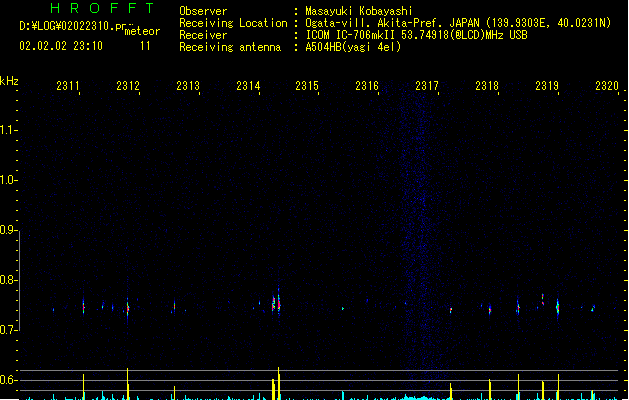This screenshot has height=400, width=629.
Task: Select the Receiver label
Action: pyautogui.click(x=203, y=35)
